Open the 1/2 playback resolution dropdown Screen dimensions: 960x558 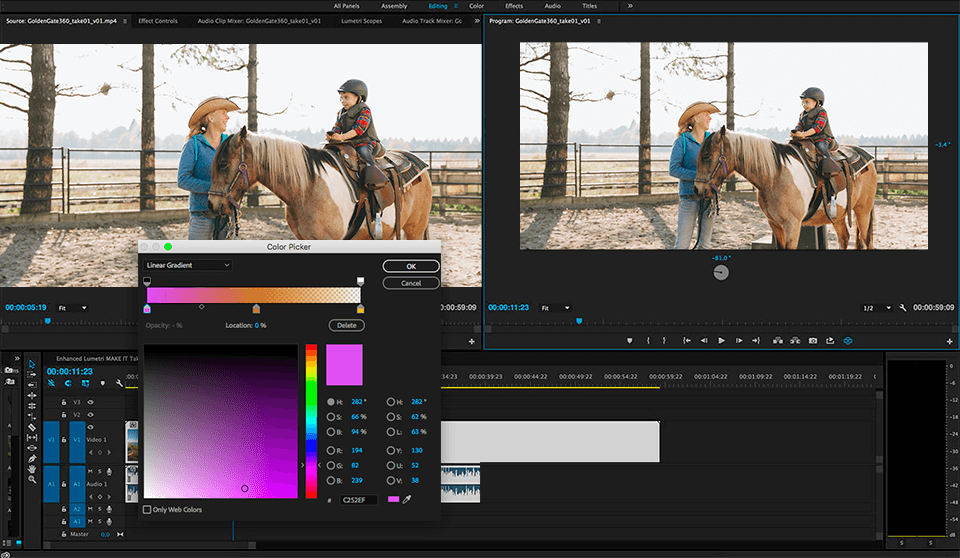point(876,307)
